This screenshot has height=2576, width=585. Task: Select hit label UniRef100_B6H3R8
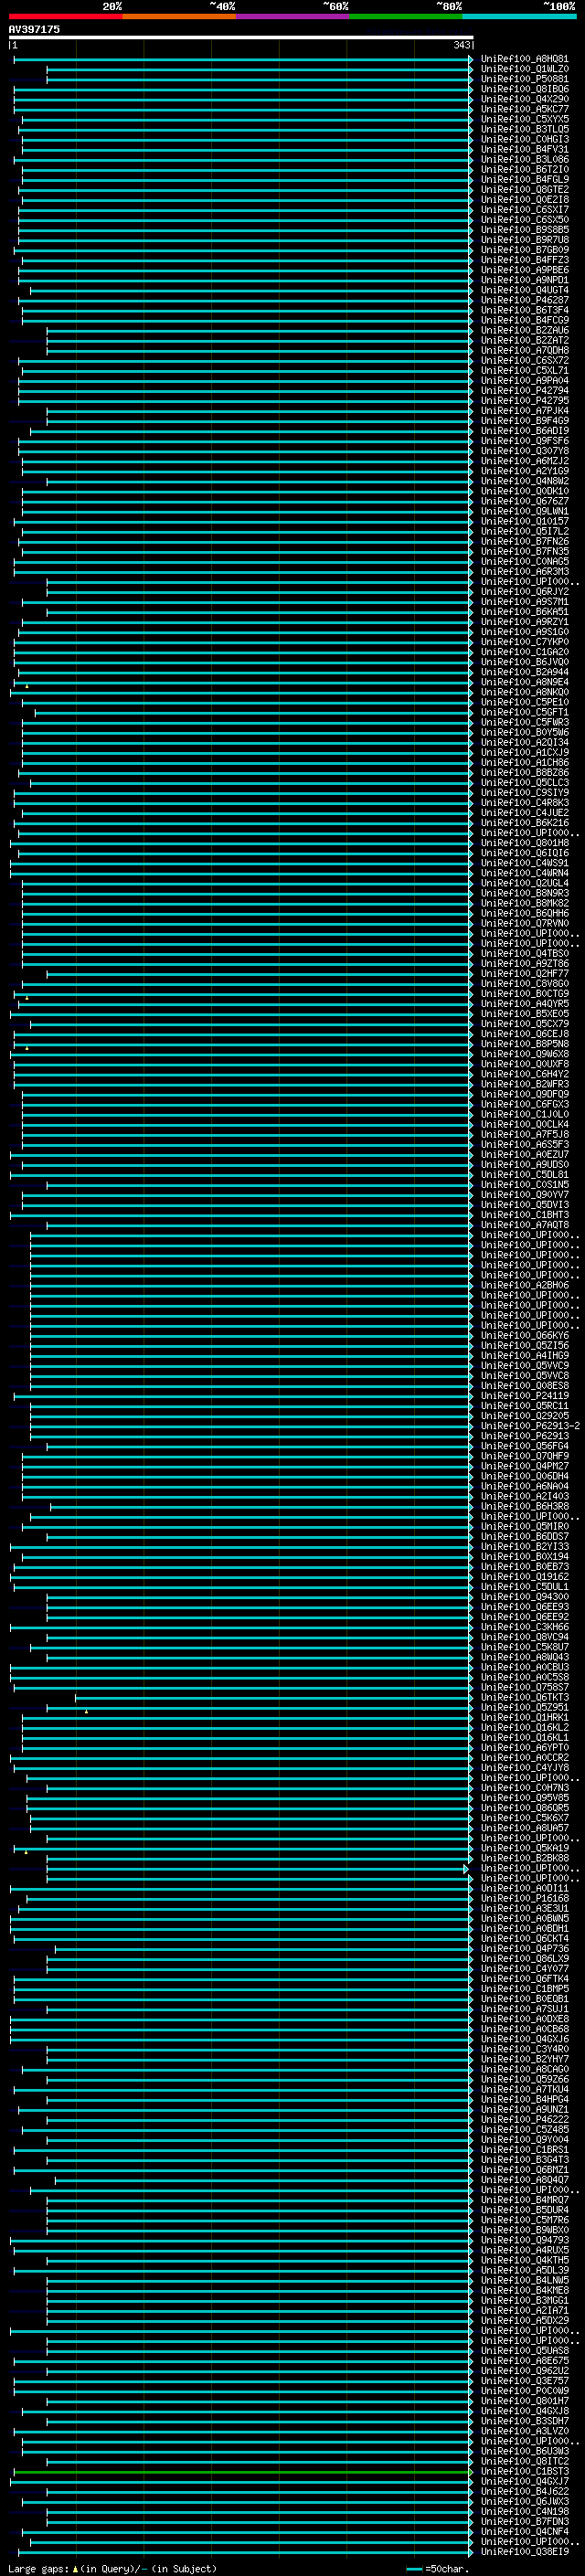tap(524, 1506)
